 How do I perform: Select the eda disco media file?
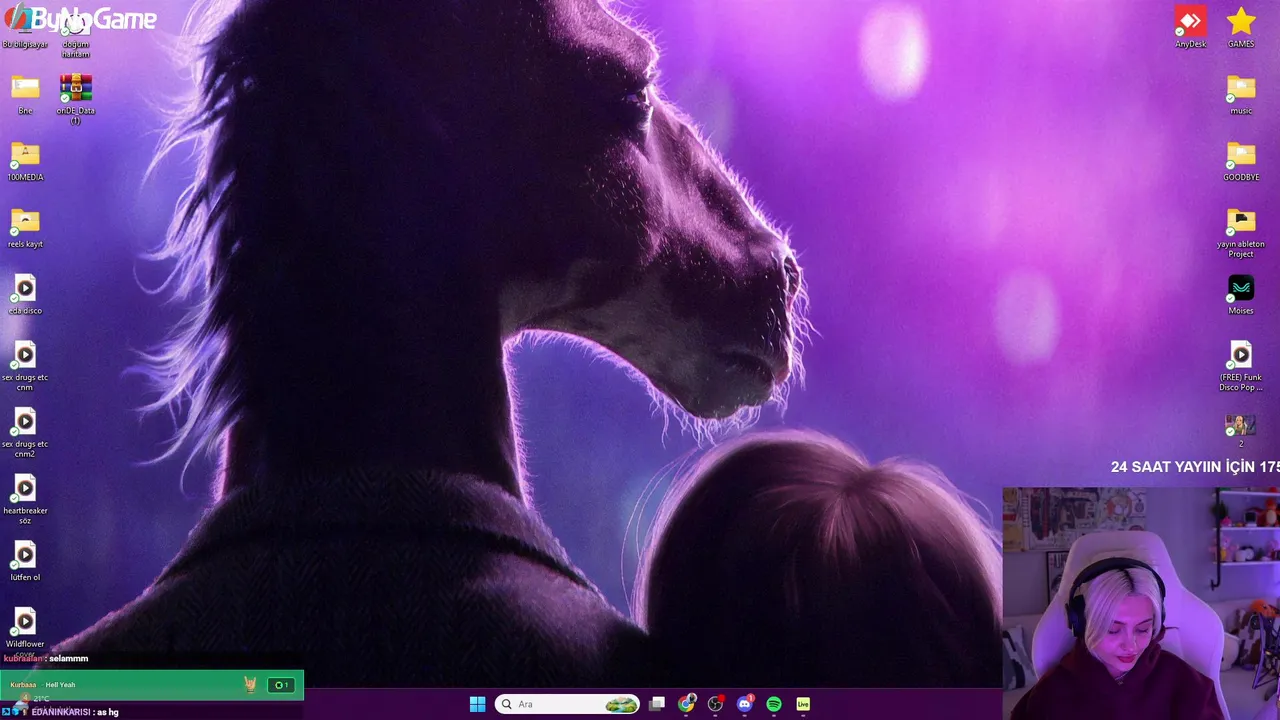click(x=25, y=295)
